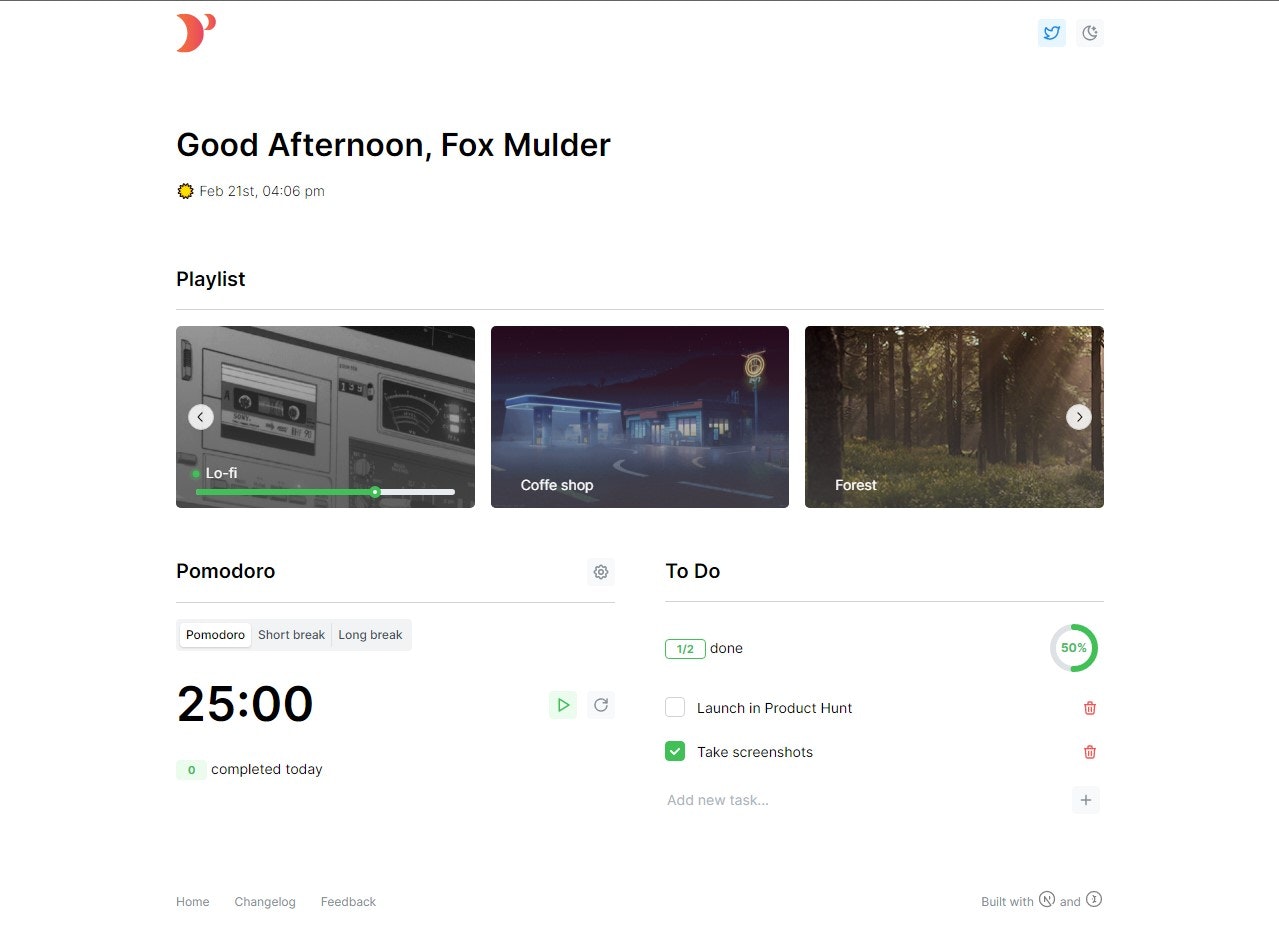Click the Feb 21st, 04:06 pm date

(262, 191)
